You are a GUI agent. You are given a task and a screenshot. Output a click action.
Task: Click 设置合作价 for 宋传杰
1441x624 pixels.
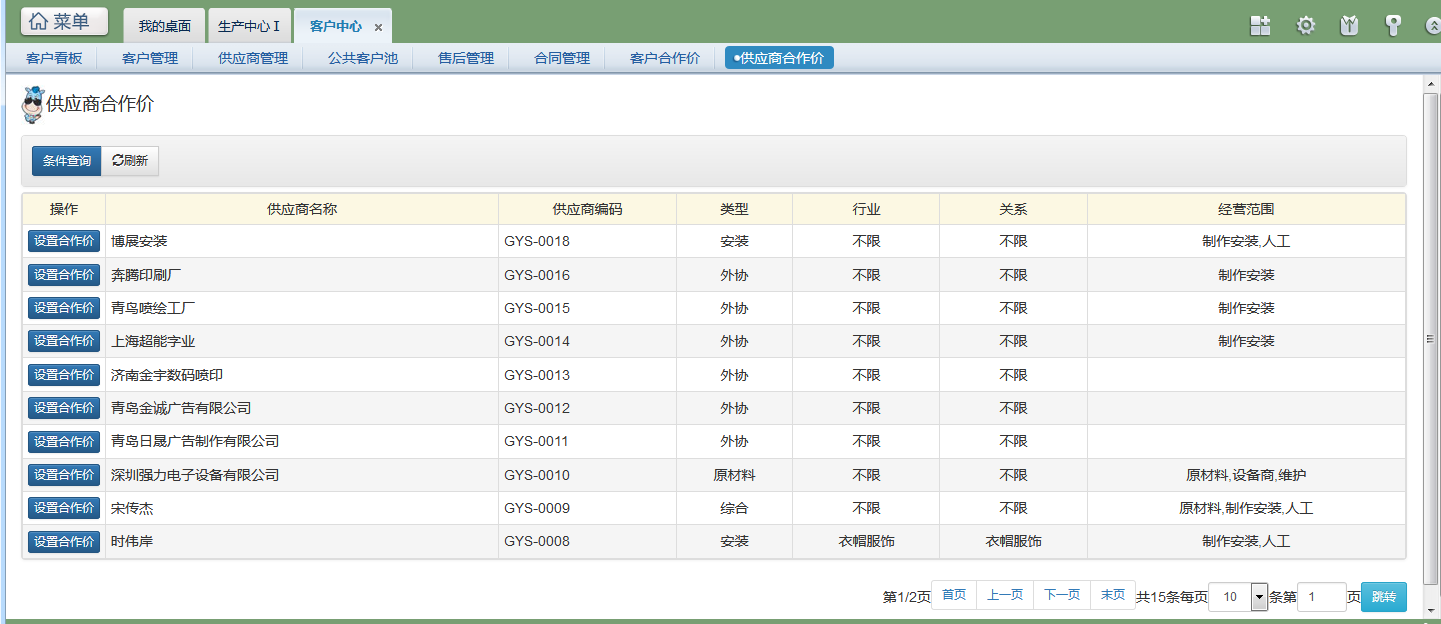click(x=64, y=508)
